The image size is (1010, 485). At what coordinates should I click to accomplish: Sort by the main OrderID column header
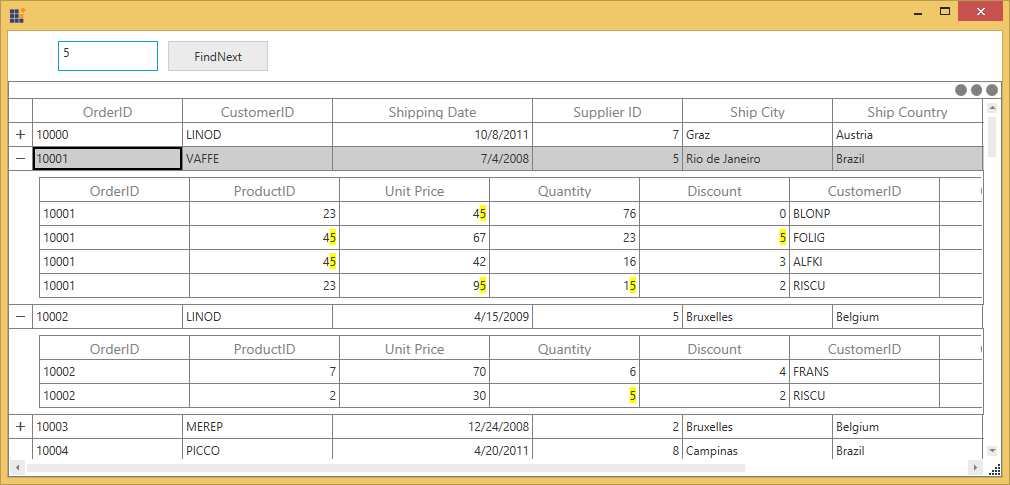pyautogui.click(x=108, y=111)
